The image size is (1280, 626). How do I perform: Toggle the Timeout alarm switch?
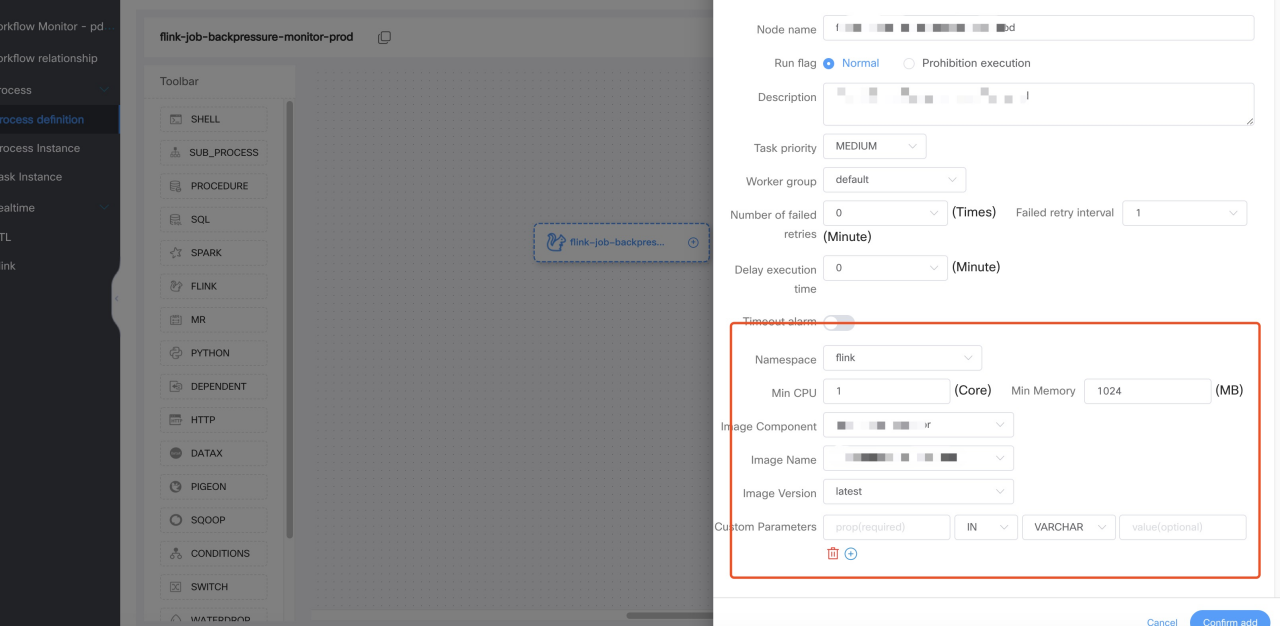tap(839, 322)
